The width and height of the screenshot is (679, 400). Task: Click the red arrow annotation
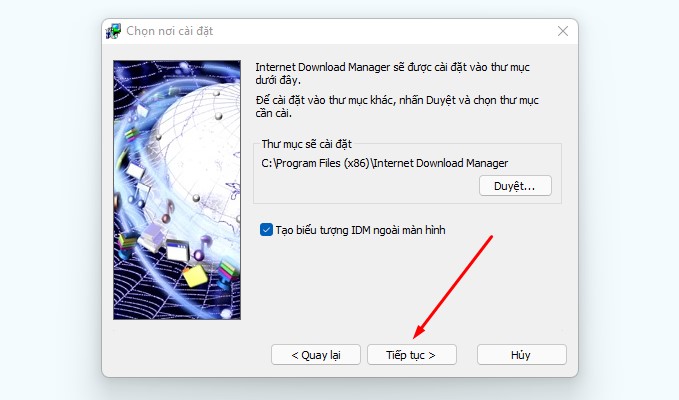453,287
